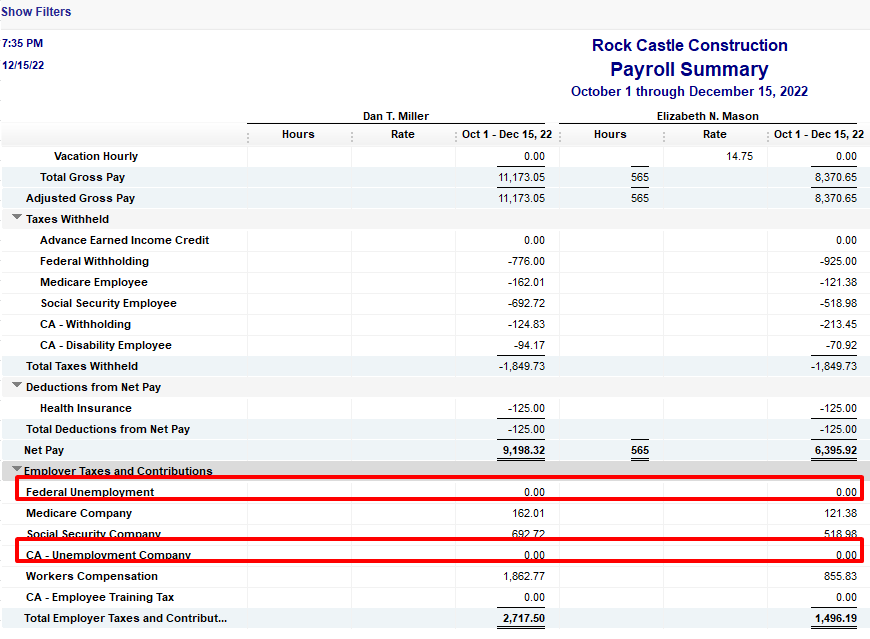The width and height of the screenshot is (870, 639).
Task: Open Dan T. Miller's Net Pay amount 9,198.32
Action: [521, 451]
